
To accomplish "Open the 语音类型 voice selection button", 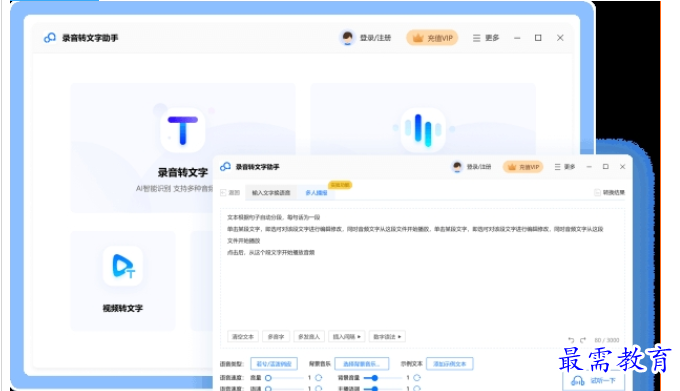I will coord(274,364).
